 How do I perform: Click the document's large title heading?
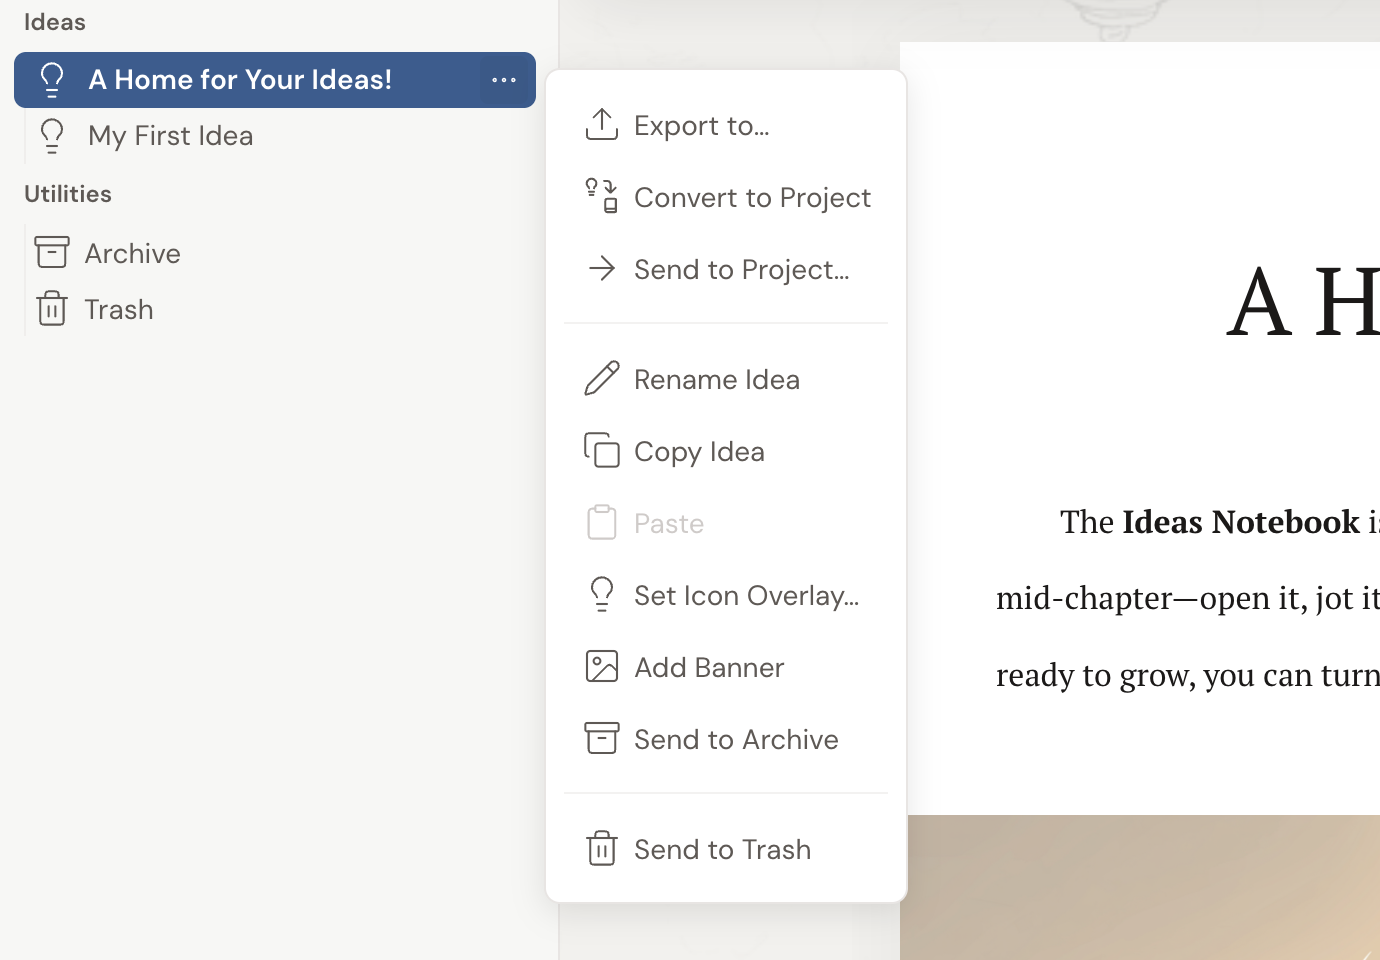tap(1303, 300)
